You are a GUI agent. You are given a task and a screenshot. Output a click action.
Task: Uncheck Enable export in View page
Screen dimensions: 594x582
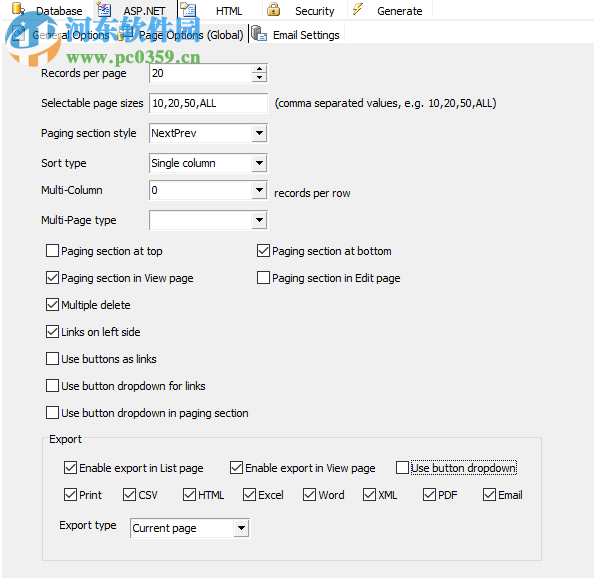pyautogui.click(x=236, y=468)
